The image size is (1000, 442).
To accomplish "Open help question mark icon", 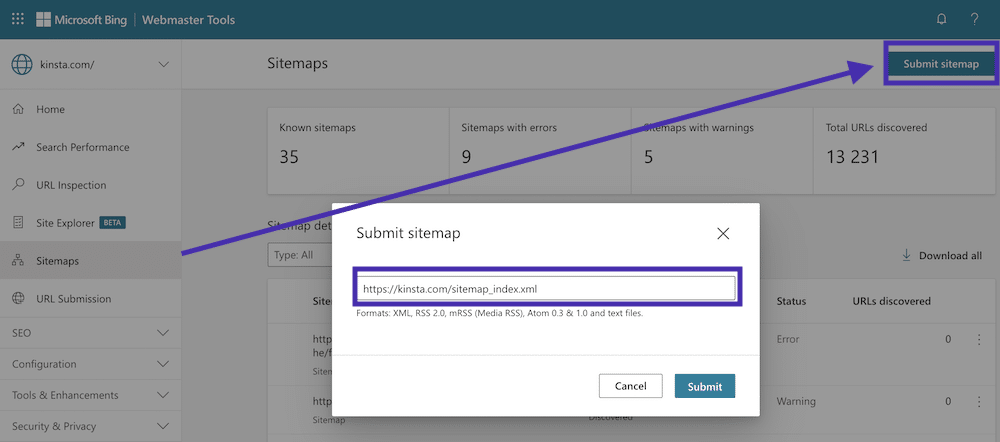I will pos(974,19).
